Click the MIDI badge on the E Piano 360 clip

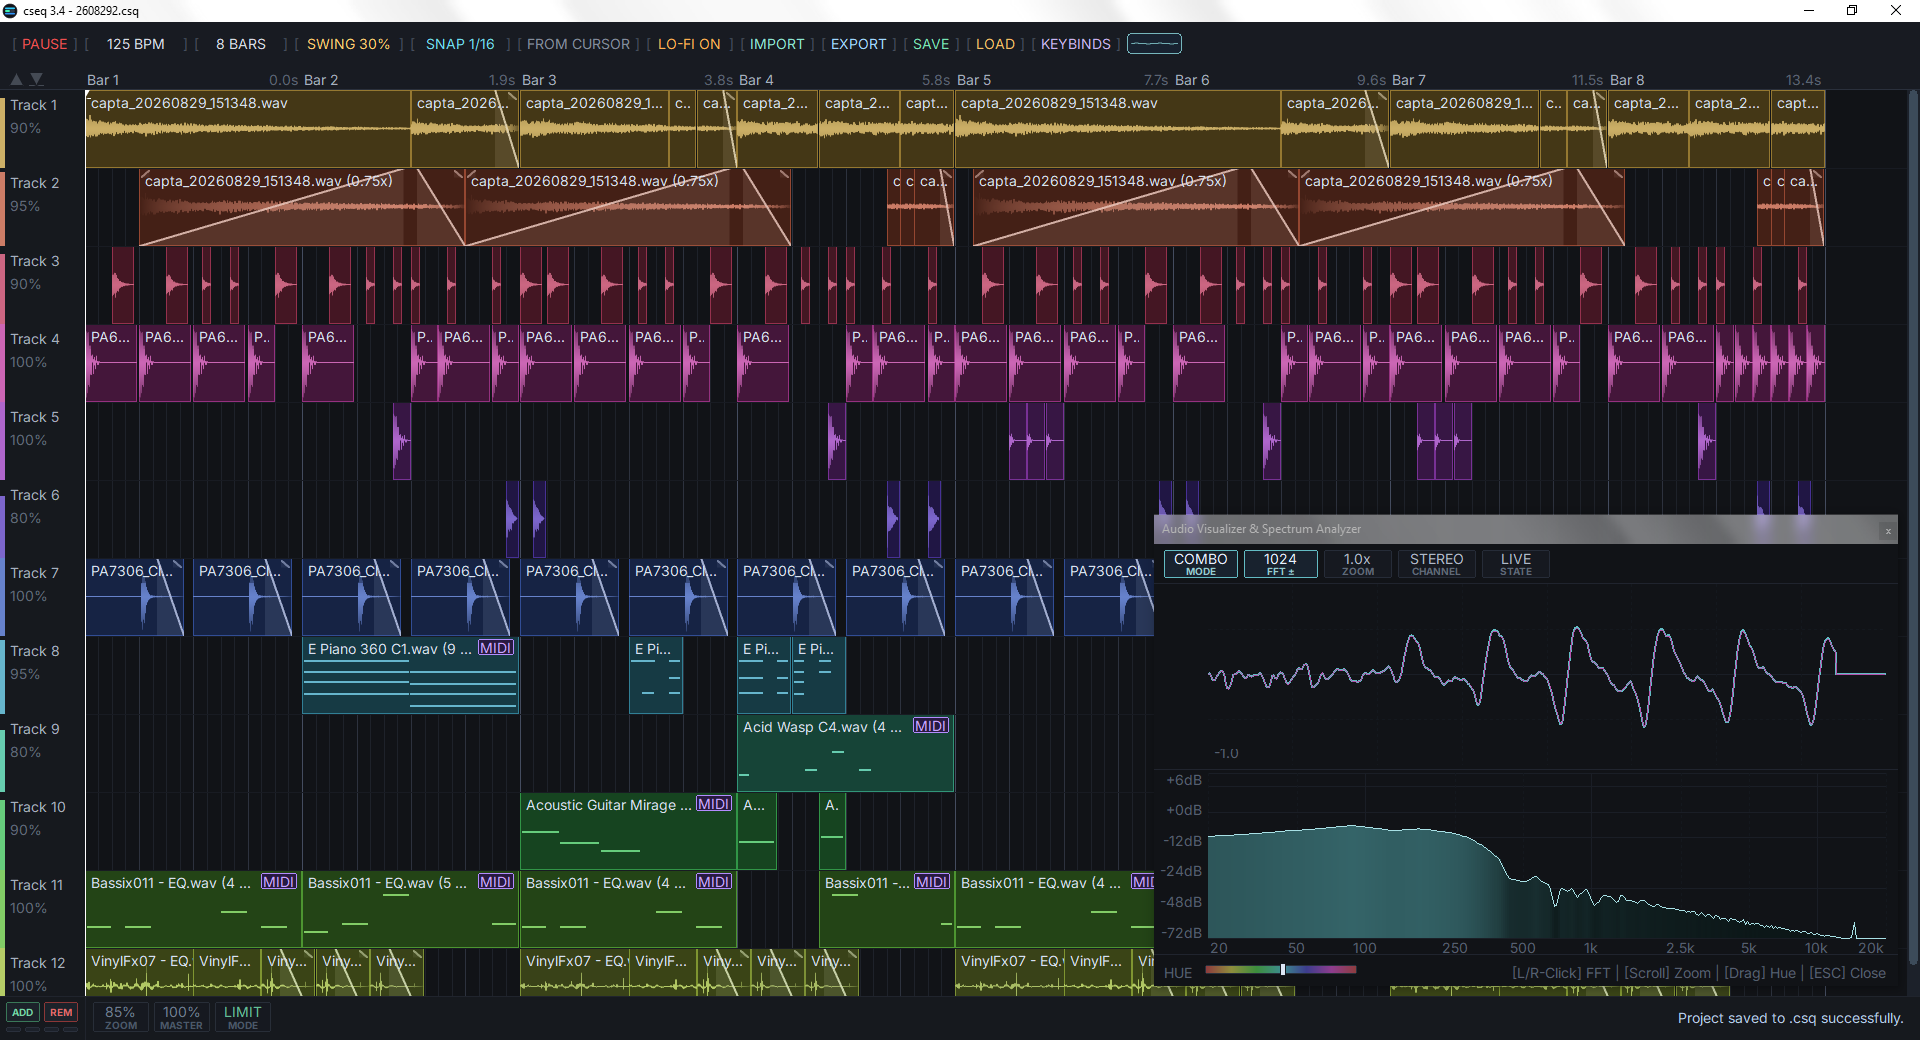pos(496,648)
